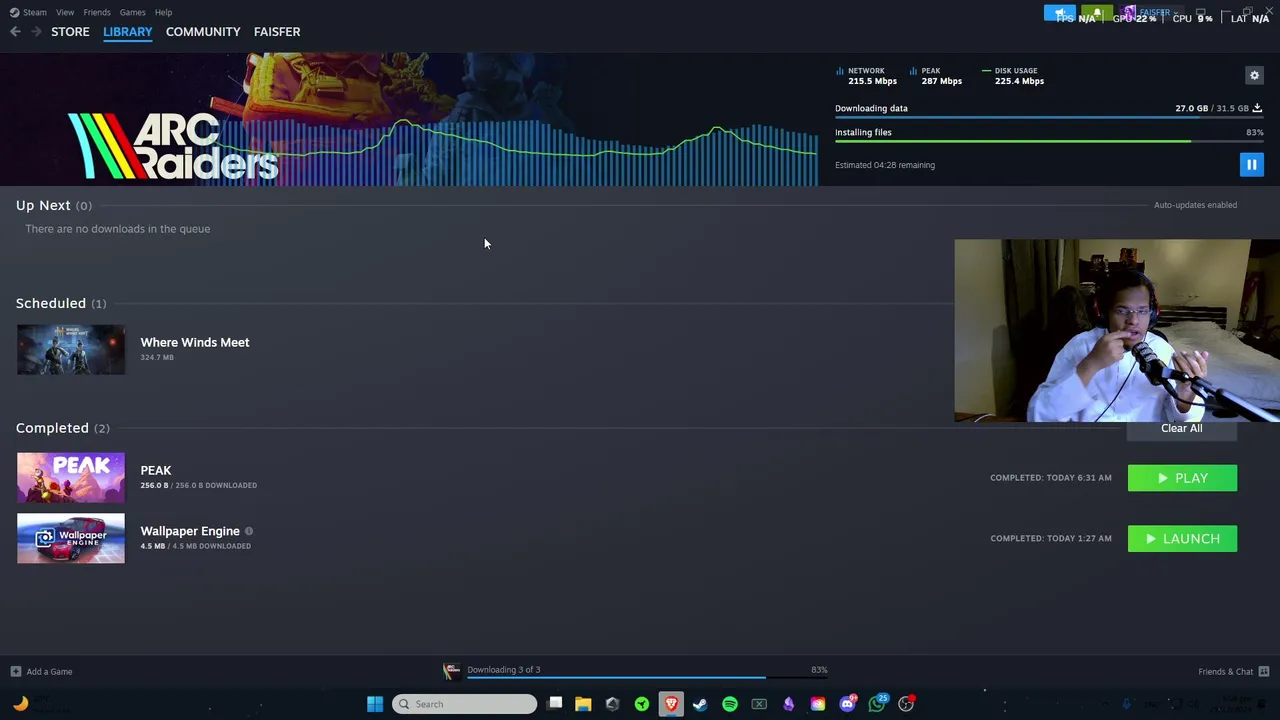
Task: Open the Brave browser taskbar icon
Action: (671, 704)
